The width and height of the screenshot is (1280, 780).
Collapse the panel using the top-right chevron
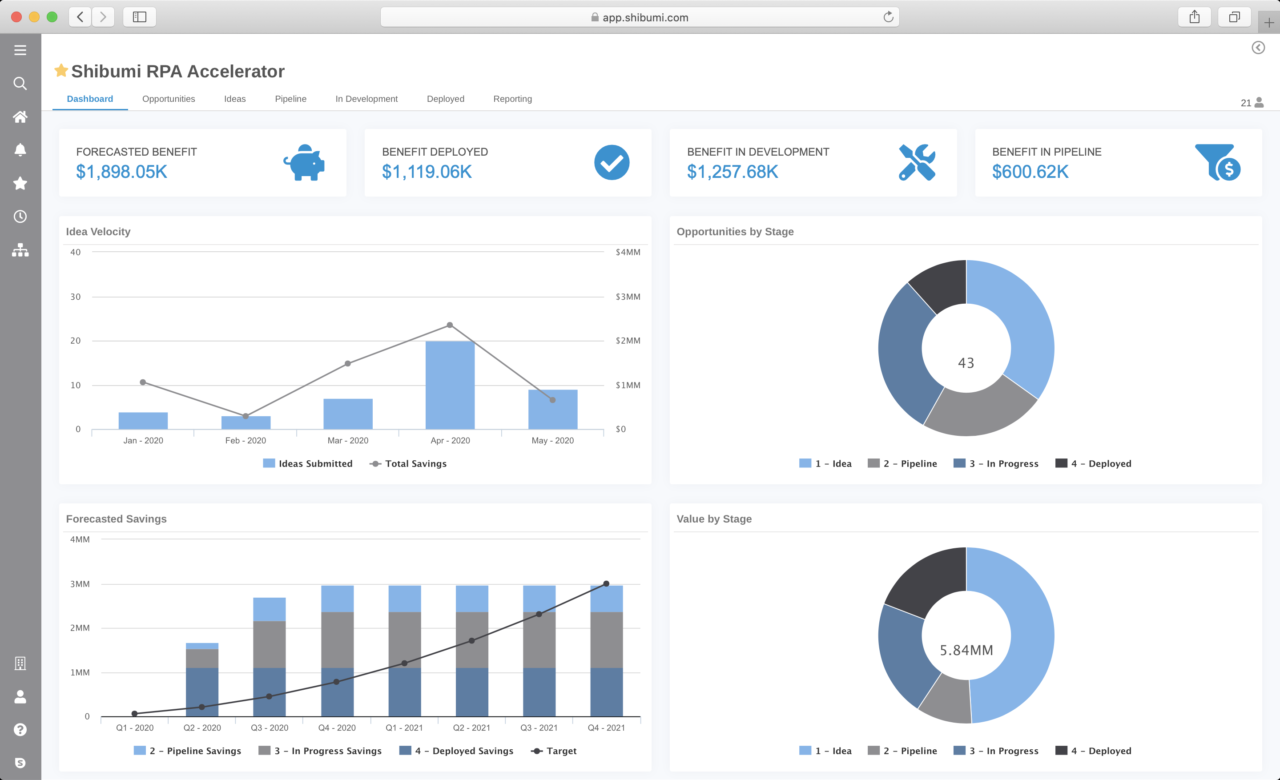(x=1258, y=47)
